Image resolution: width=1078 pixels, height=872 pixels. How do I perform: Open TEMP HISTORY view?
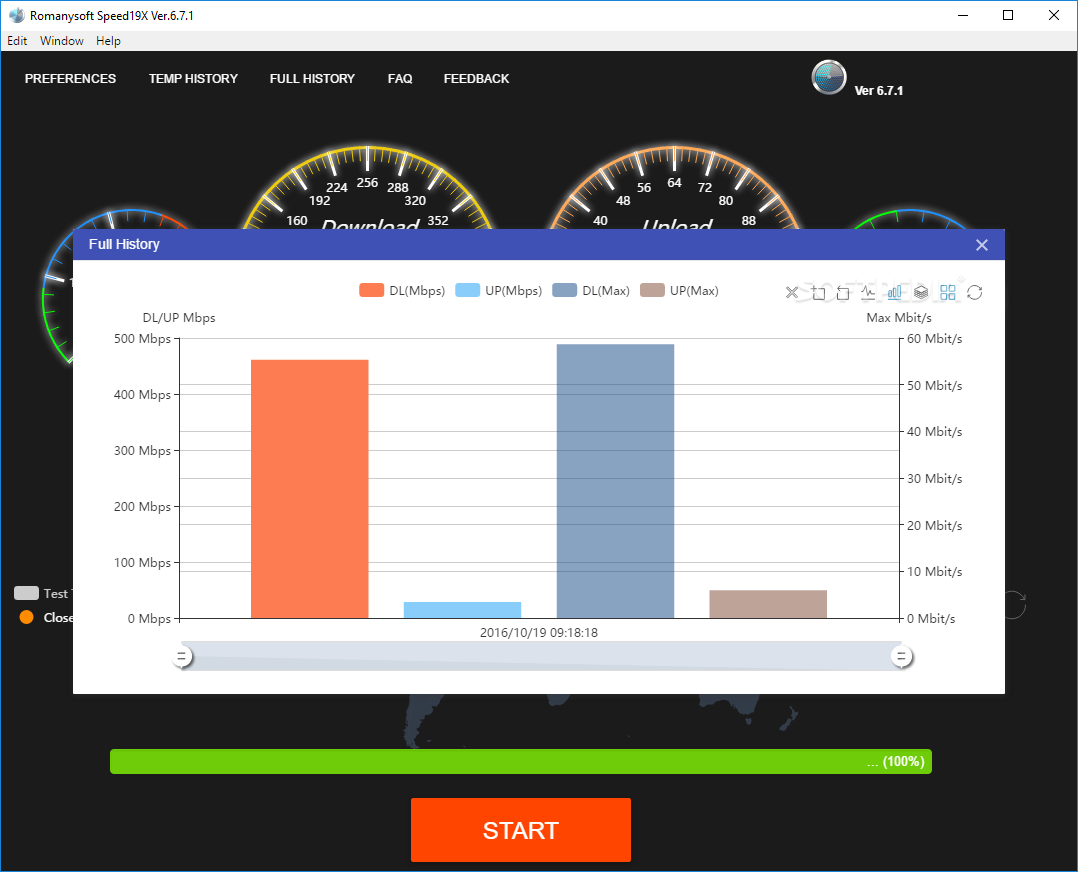coord(193,78)
